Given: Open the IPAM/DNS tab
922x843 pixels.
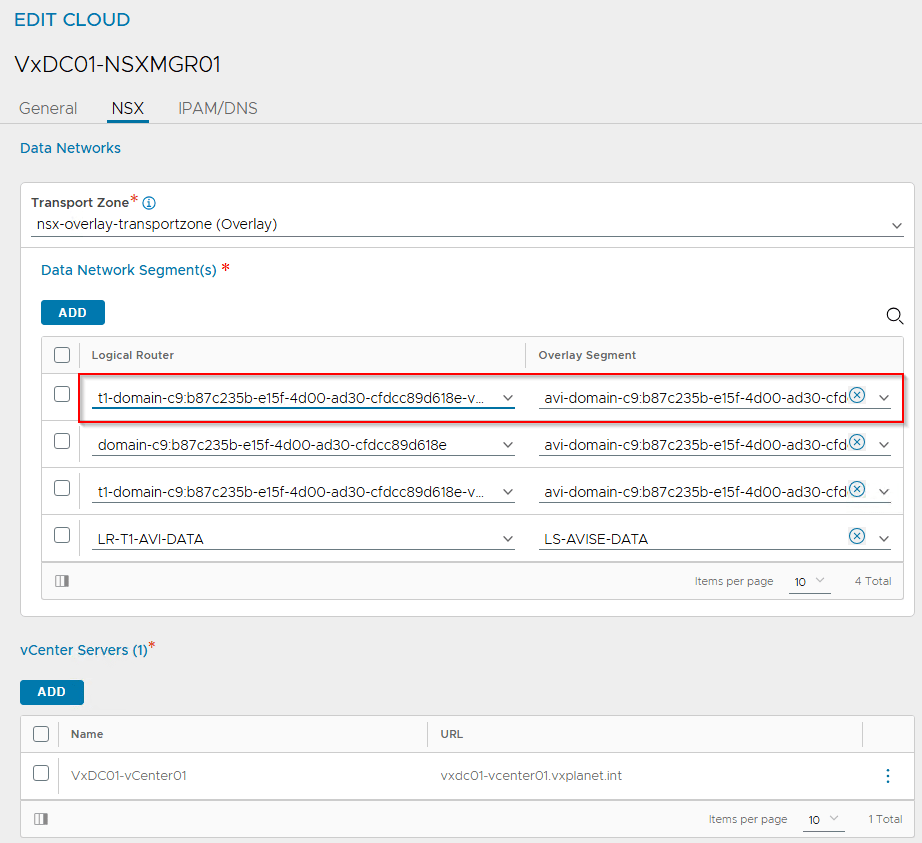Looking at the screenshot, I should point(218,108).
